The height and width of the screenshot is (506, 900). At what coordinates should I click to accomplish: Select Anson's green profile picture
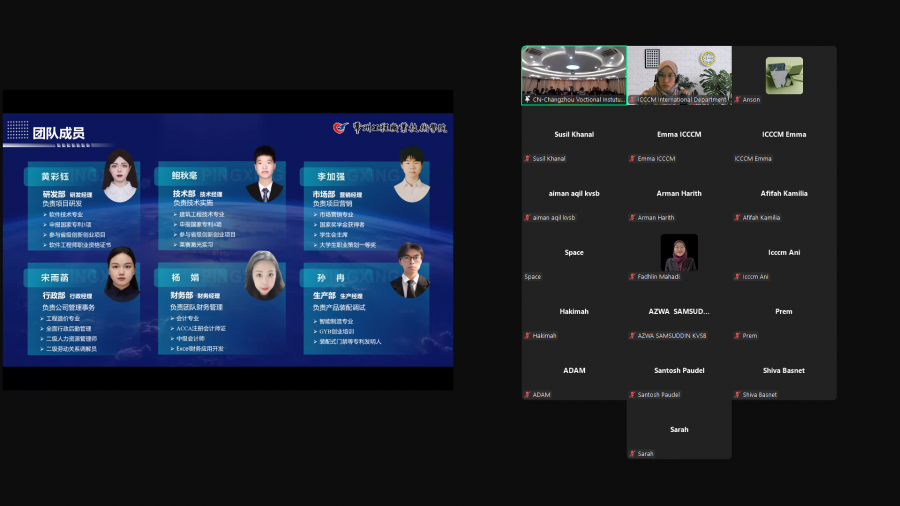click(784, 75)
